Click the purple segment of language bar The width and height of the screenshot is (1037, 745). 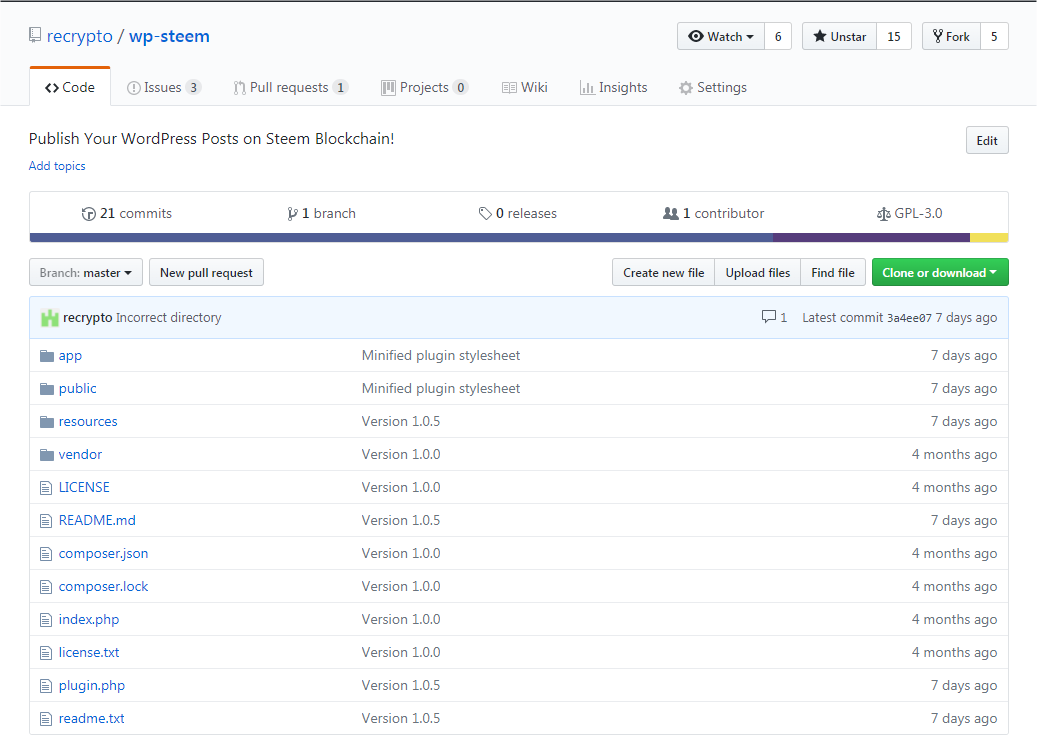point(872,238)
